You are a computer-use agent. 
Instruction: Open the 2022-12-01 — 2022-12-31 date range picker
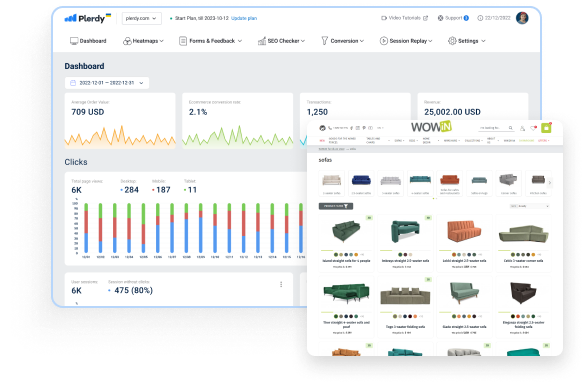107,83
